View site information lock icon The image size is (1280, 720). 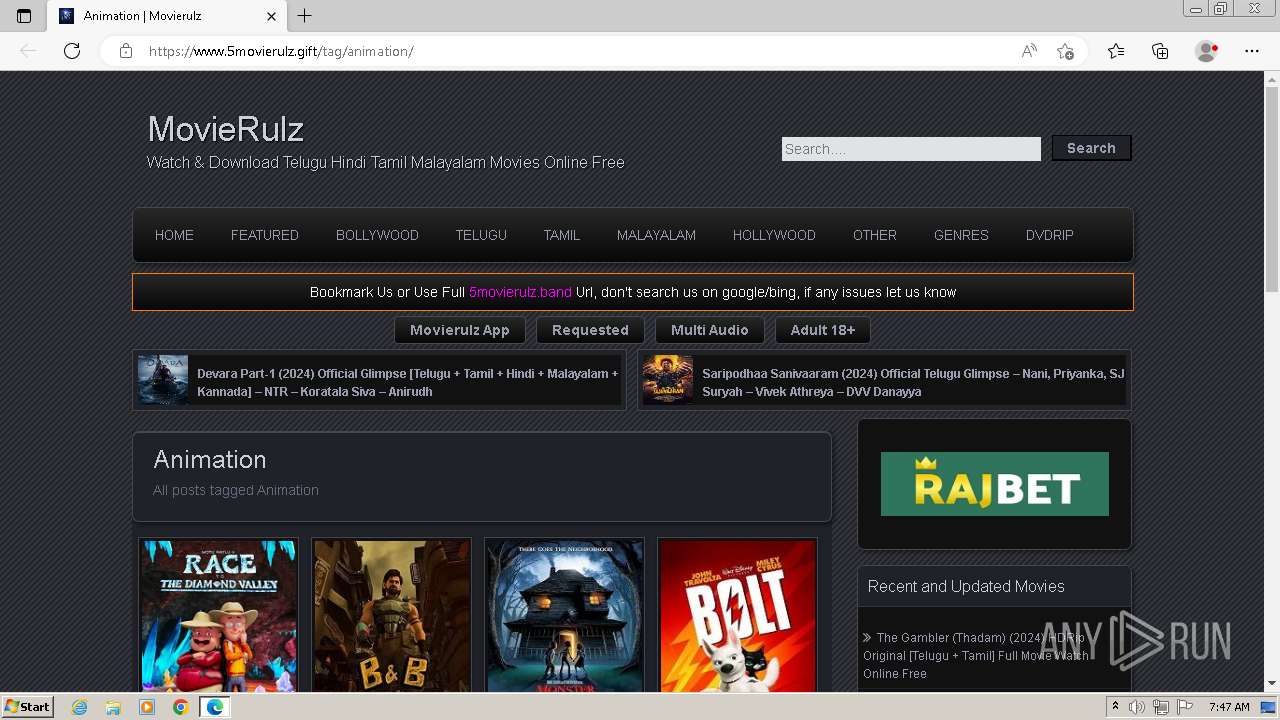[126, 51]
